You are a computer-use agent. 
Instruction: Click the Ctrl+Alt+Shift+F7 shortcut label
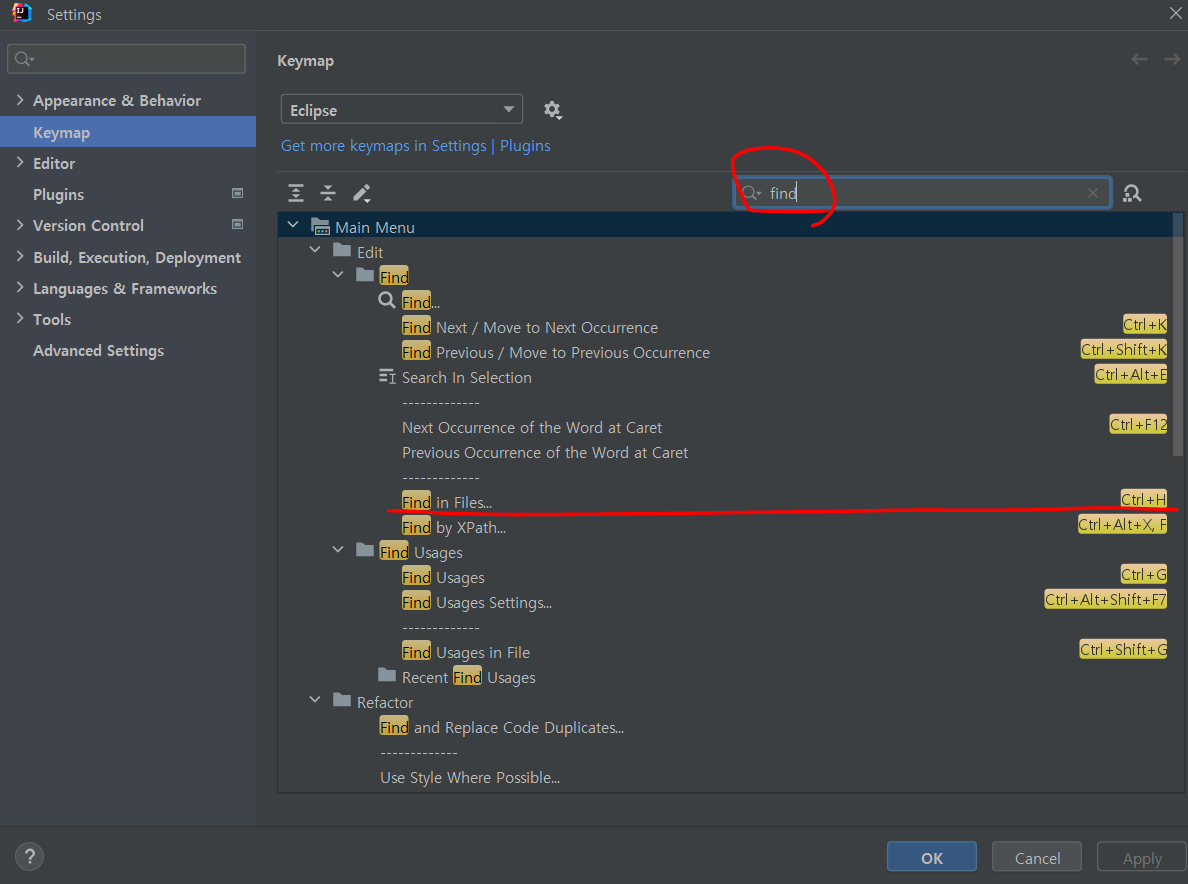tap(1105, 599)
